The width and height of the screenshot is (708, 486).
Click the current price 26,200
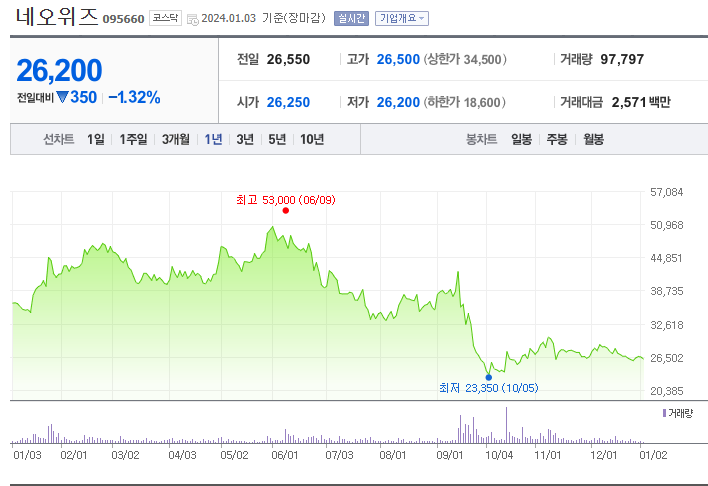coord(59,70)
